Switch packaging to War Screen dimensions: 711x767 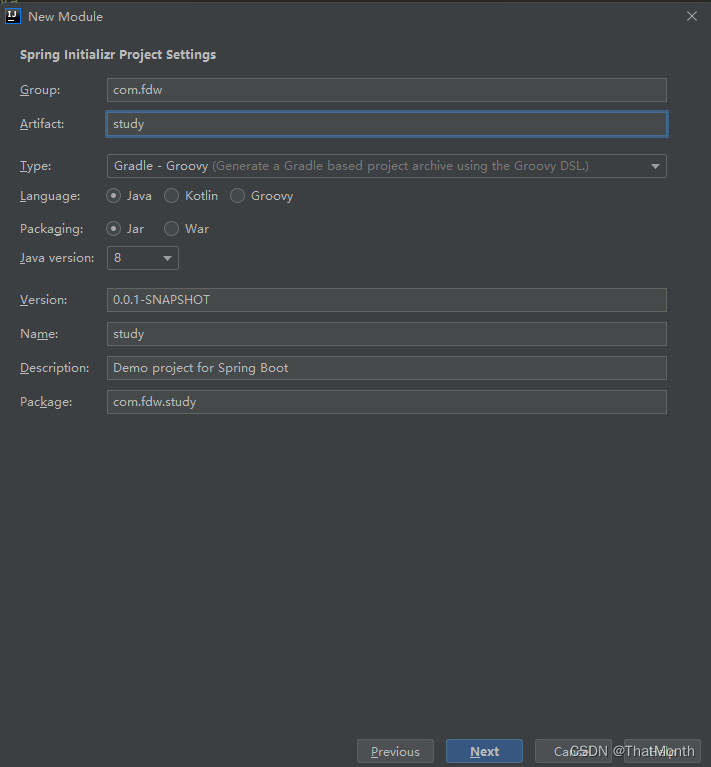(171, 229)
